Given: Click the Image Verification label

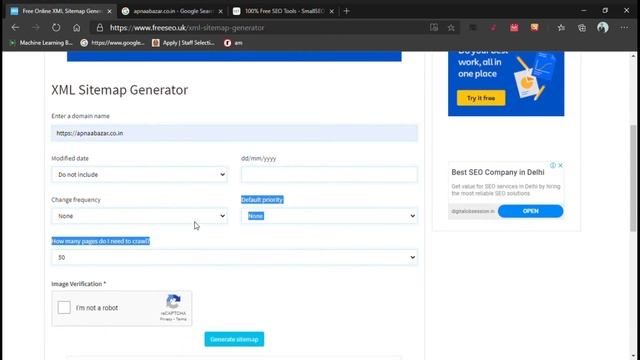Looking at the screenshot, I should click(x=78, y=284).
